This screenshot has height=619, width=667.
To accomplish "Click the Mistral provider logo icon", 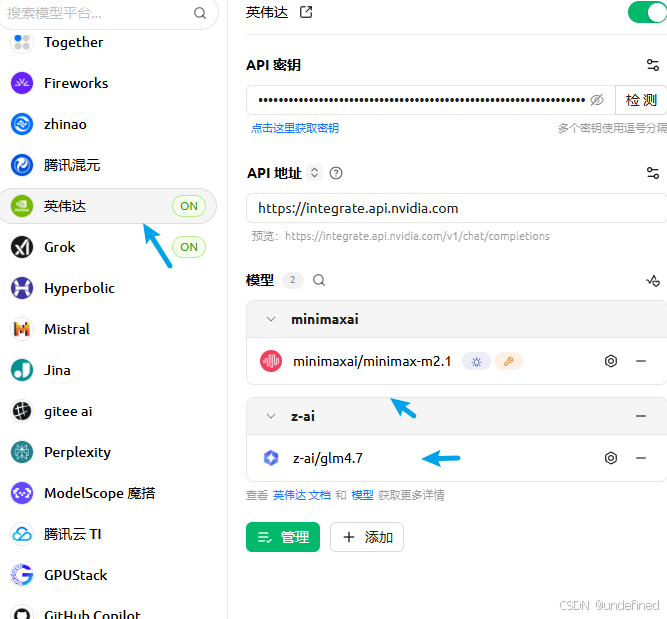I will pos(22,329).
